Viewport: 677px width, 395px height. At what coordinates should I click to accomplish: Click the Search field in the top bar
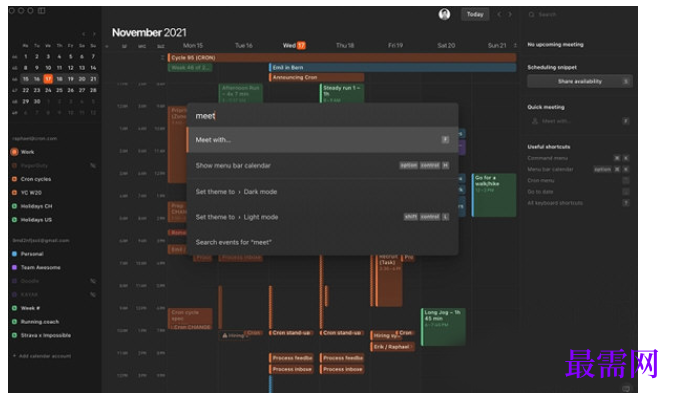click(579, 14)
